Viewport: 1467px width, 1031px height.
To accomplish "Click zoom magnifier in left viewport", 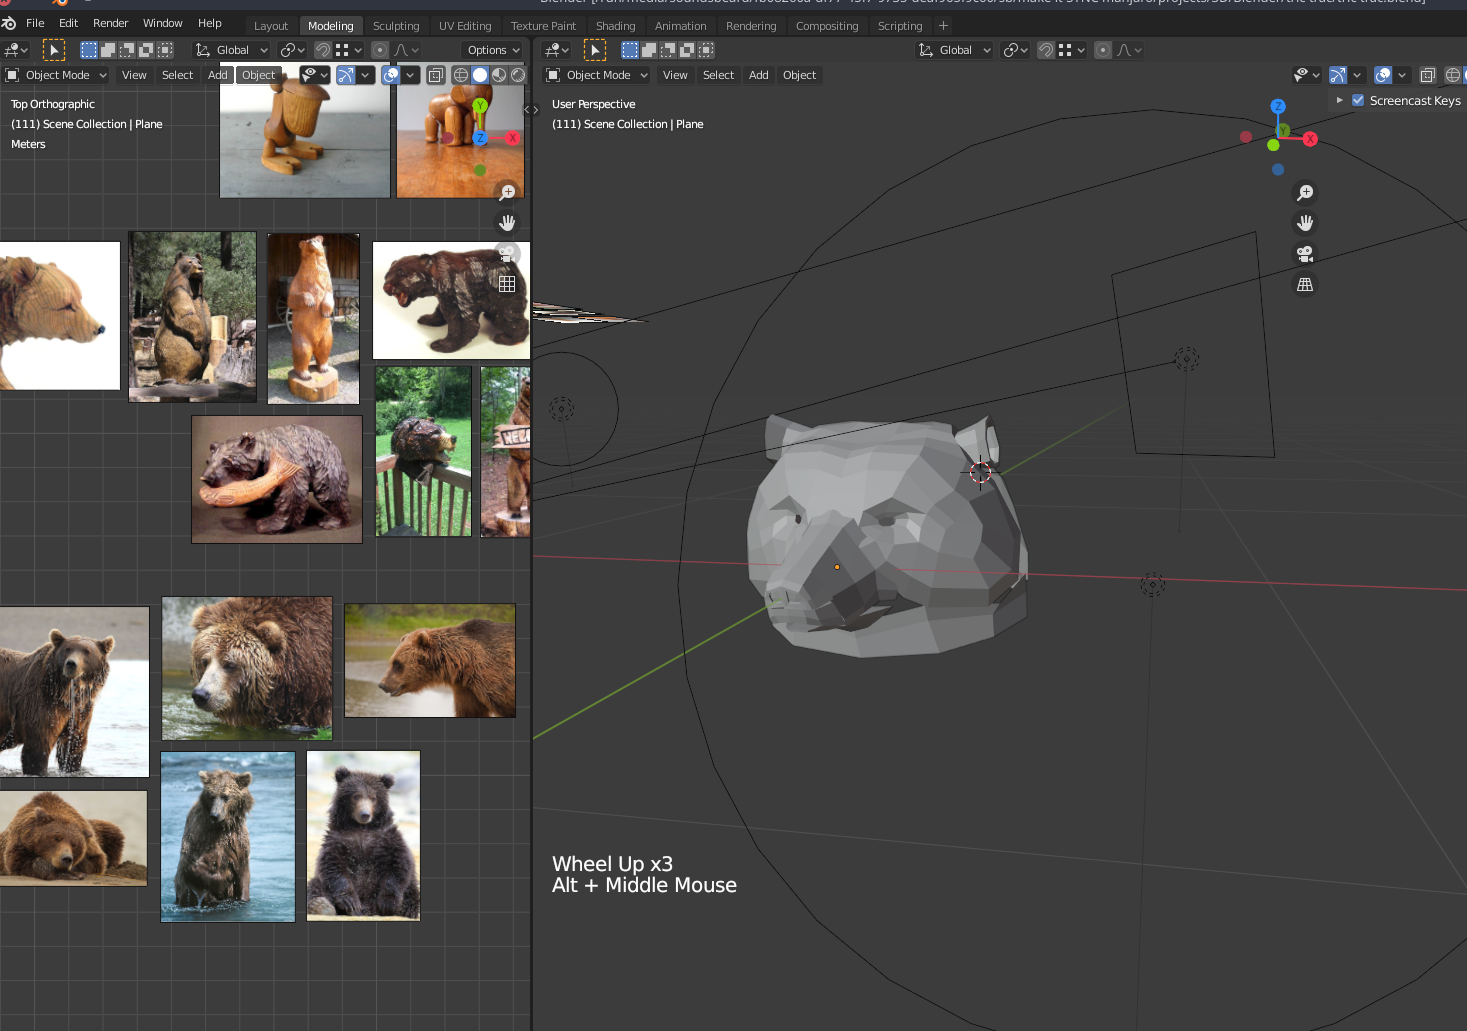I will click(x=507, y=192).
